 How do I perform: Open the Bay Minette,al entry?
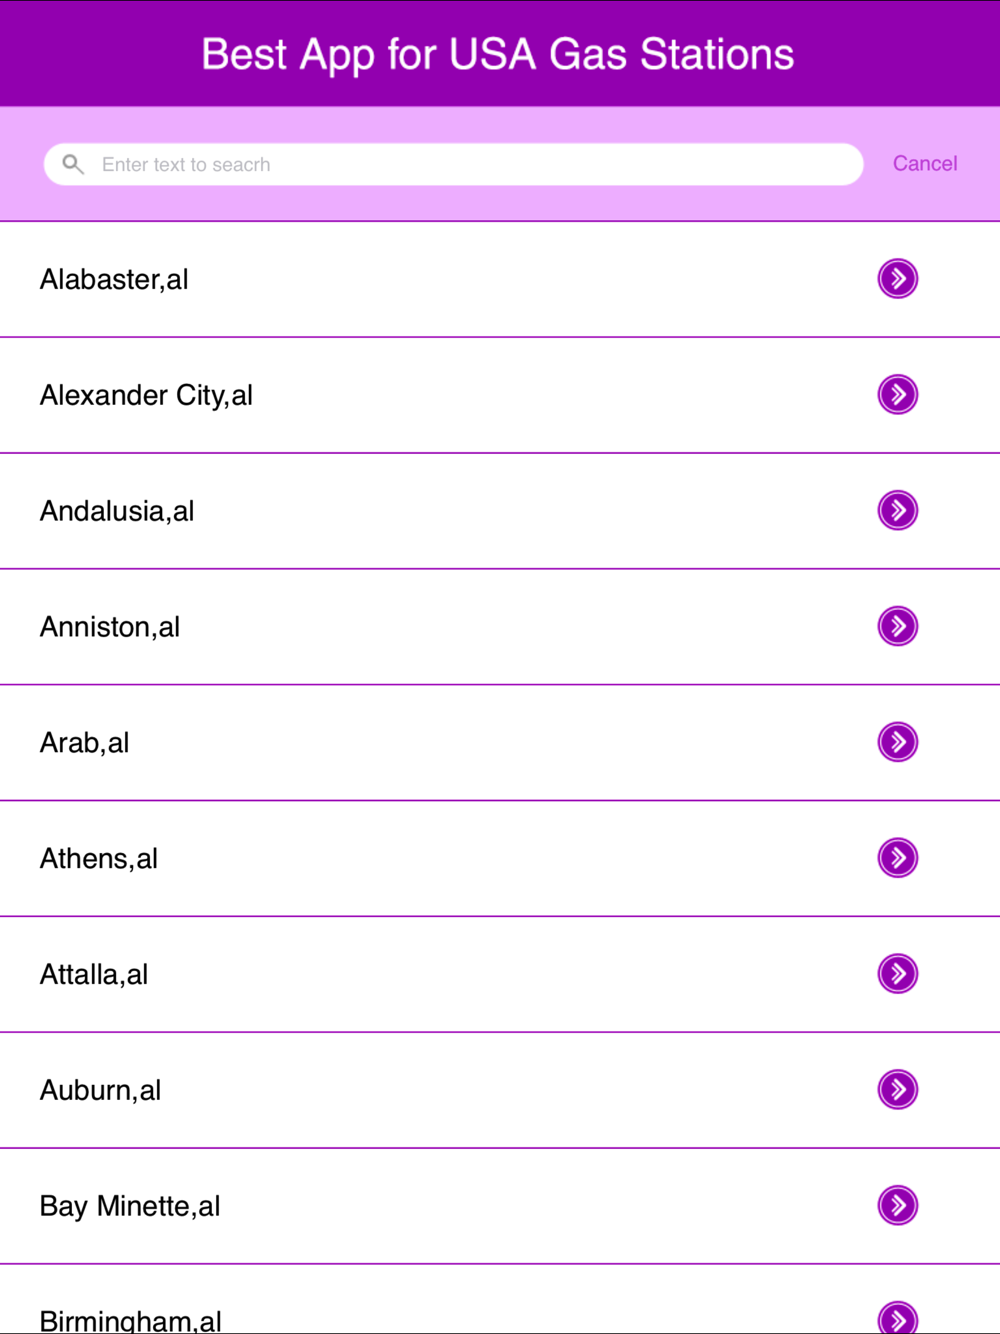click(x=500, y=1207)
